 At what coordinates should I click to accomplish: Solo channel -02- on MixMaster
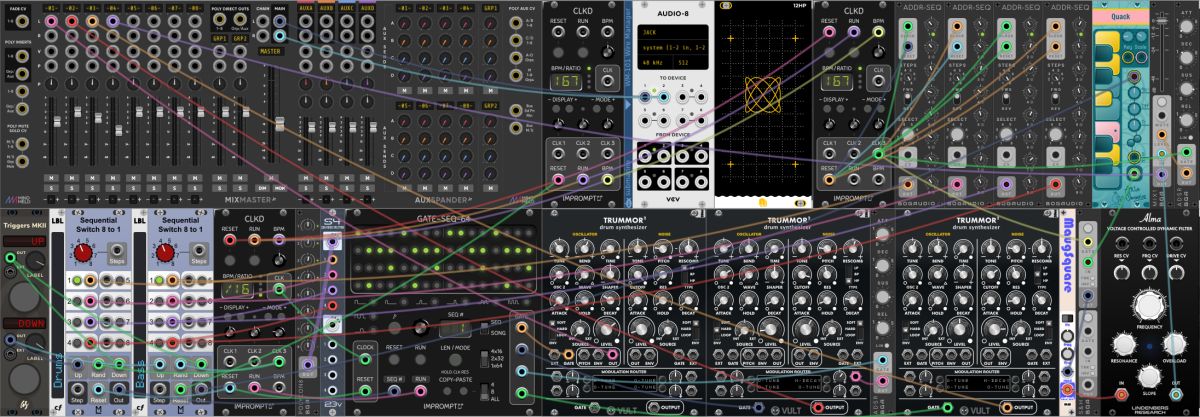tap(70, 186)
